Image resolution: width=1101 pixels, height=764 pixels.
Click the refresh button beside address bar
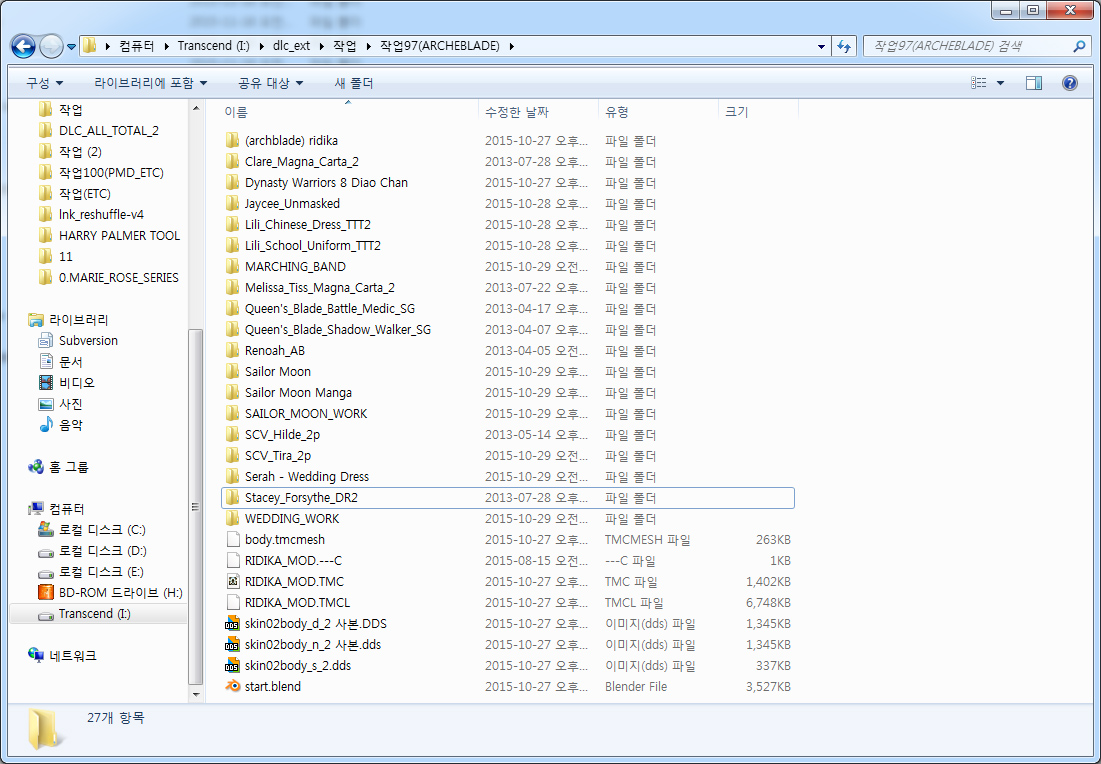[x=845, y=46]
